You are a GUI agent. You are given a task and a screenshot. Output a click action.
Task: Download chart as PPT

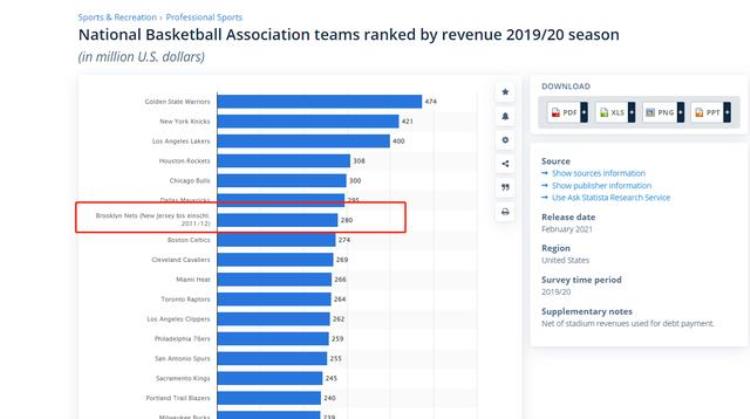[707, 112]
